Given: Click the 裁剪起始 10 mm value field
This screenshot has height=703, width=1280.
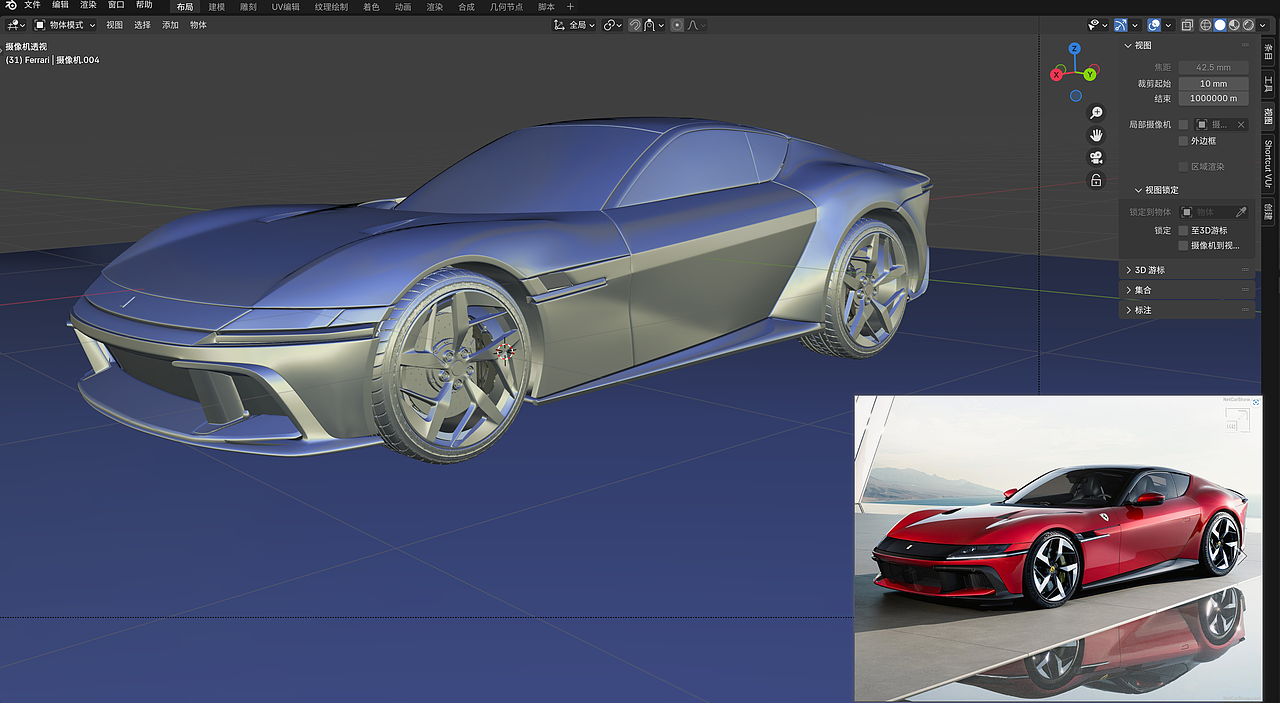Looking at the screenshot, I should (1213, 83).
